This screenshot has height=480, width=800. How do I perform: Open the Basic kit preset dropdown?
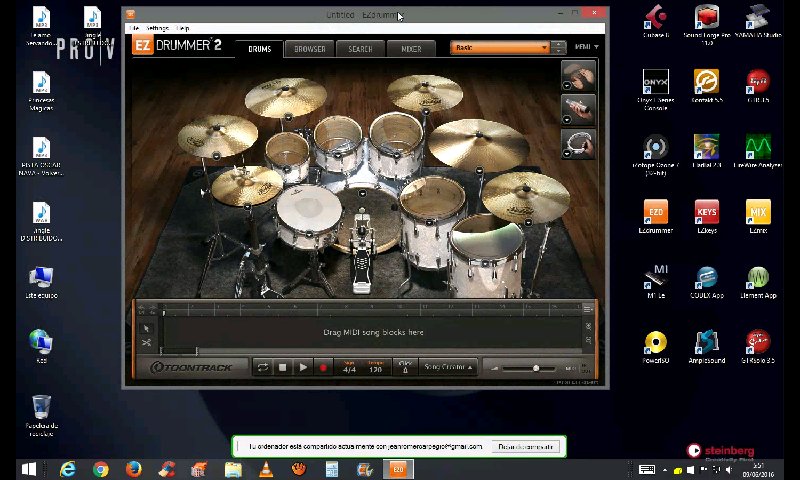pos(500,47)
